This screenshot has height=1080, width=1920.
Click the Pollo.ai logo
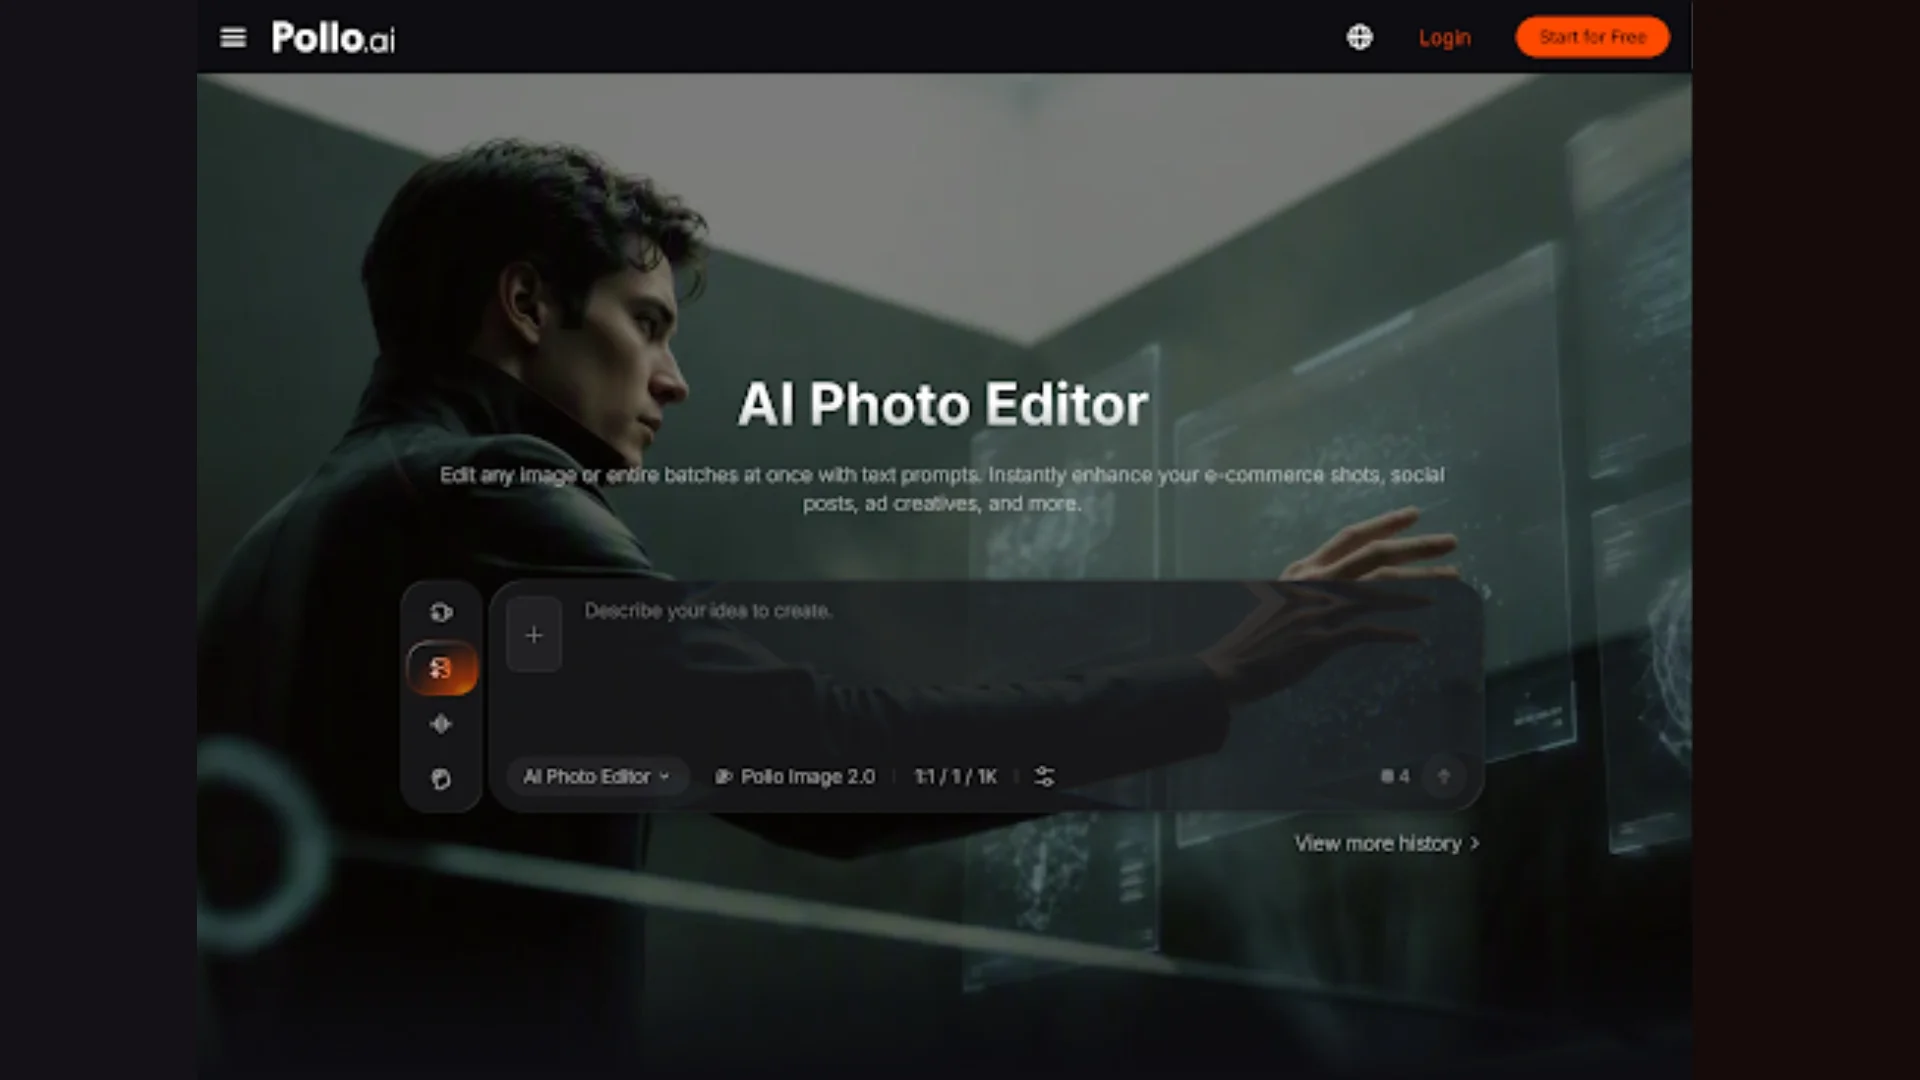pos(333,38)
